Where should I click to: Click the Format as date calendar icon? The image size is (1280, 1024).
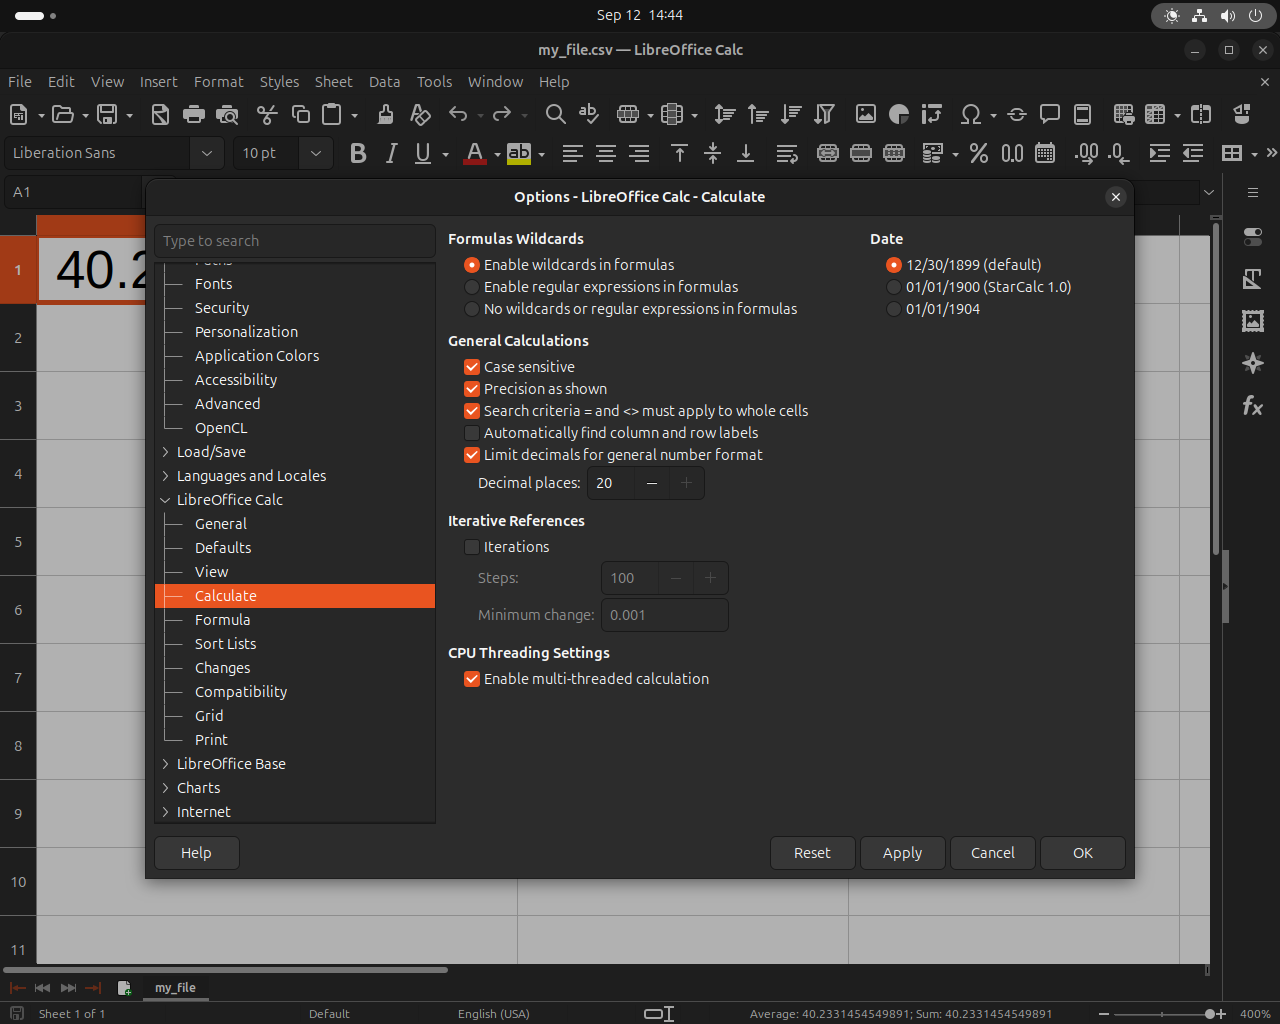(x=1045, y=153)
